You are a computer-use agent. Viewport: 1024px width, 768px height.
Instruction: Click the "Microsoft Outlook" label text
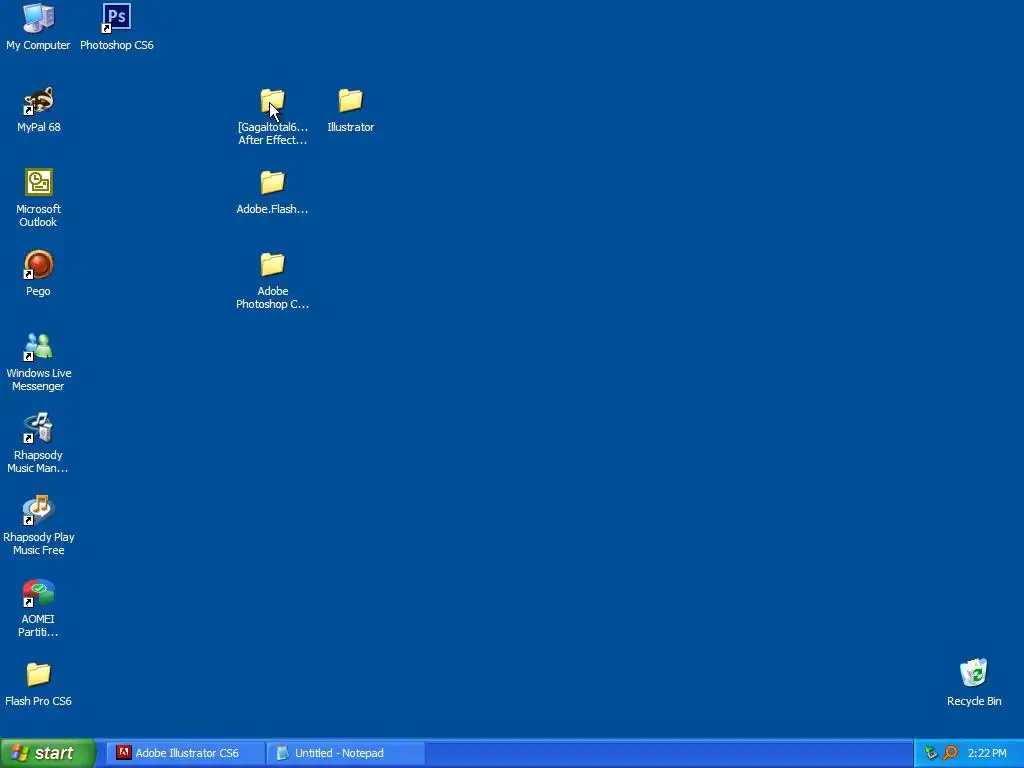(39, 216)
